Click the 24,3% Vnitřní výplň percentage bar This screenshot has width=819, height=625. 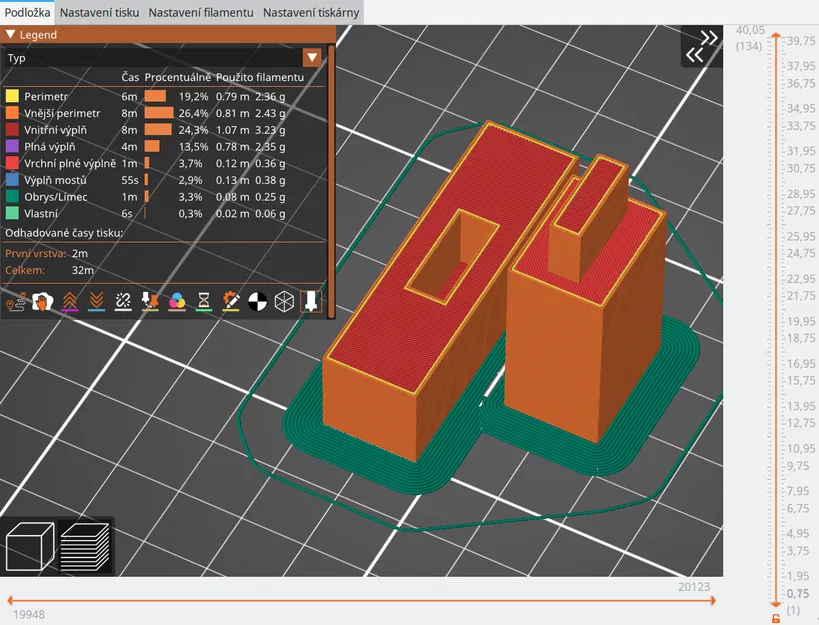click(x=158, y=129)
